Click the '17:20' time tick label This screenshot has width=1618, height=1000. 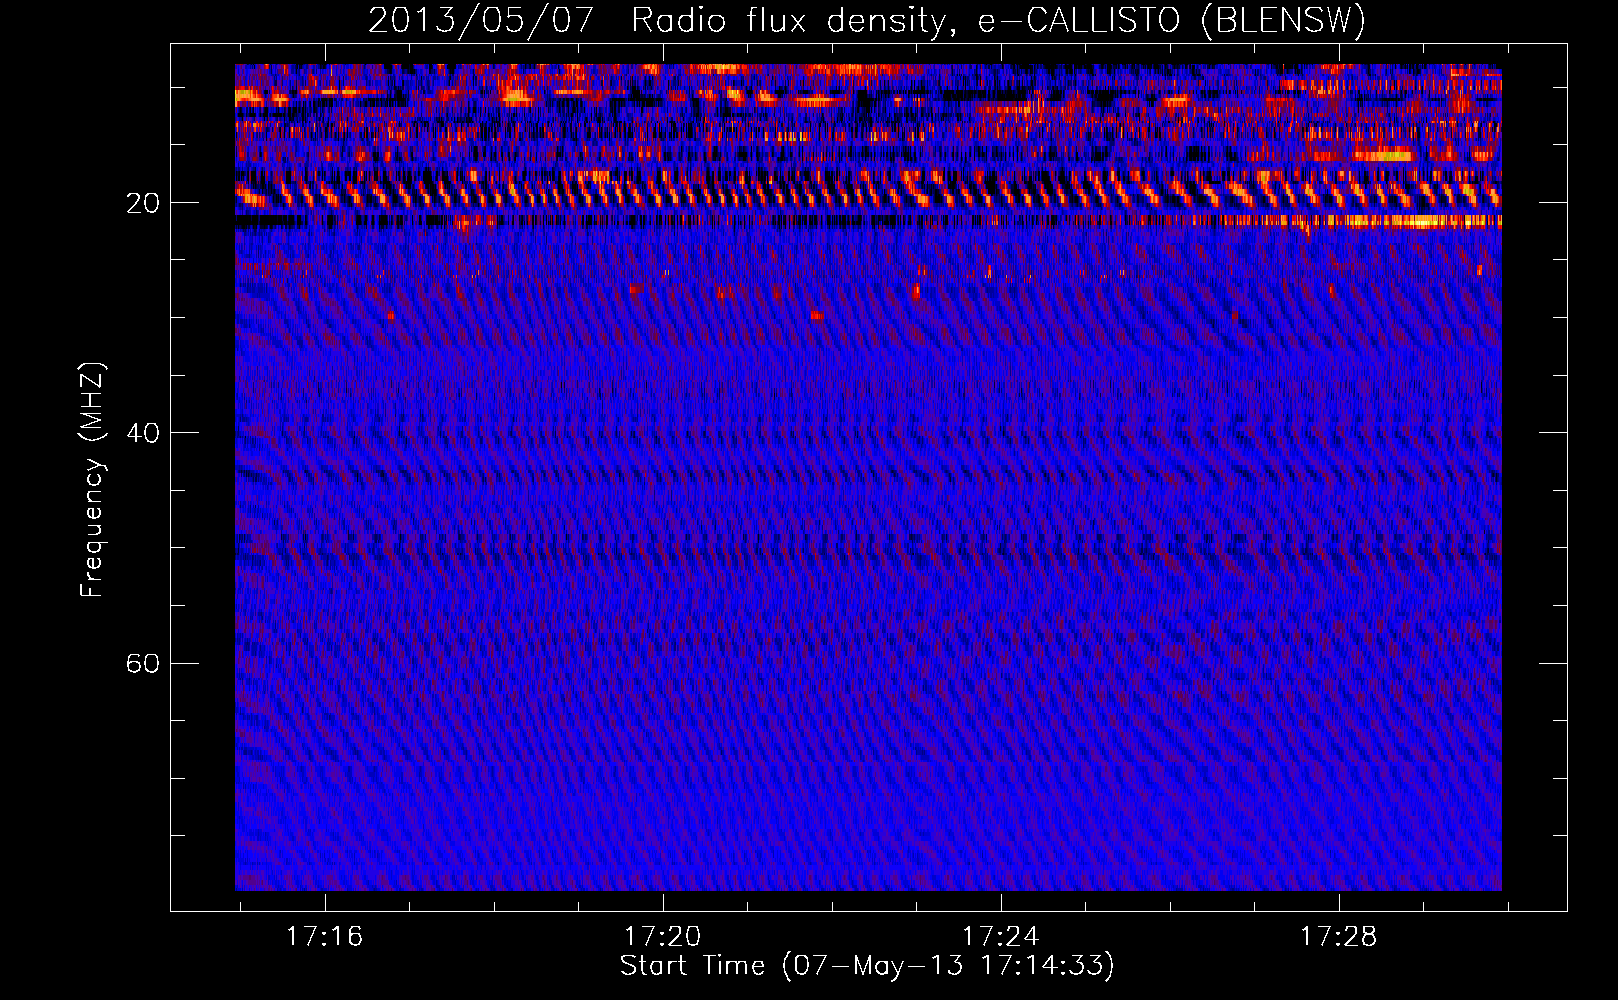(x=663, y=937)
